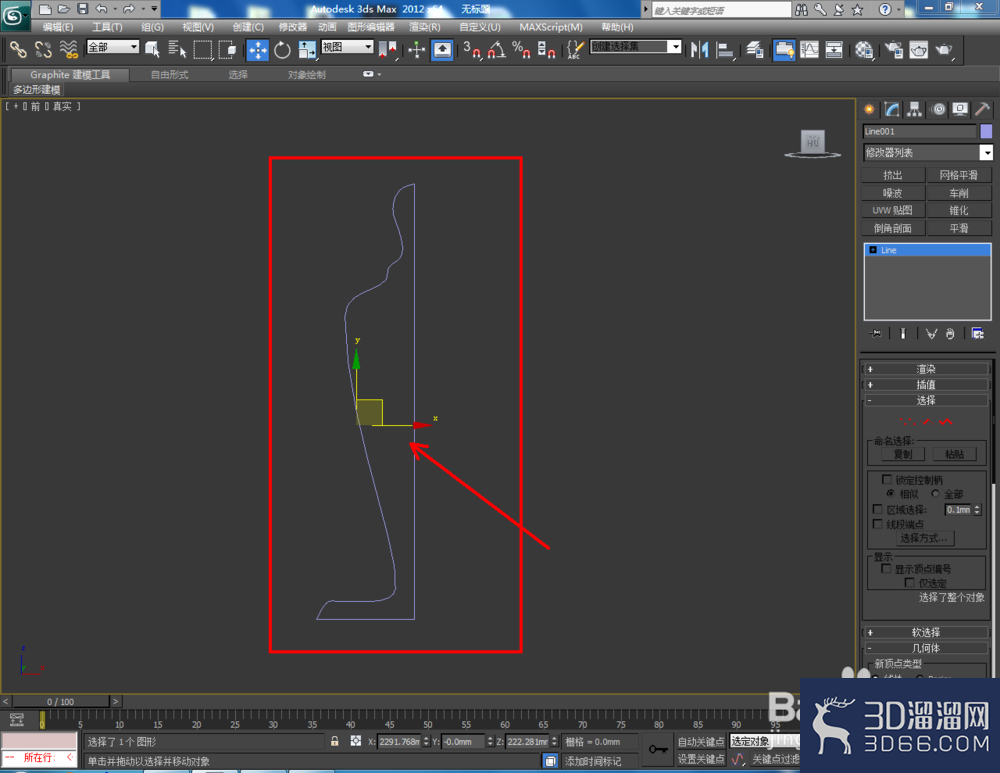Image resolution: width=1000 pixels, height=773 pixels.
Task: Switch to the 自由形式 ribbon tab
Action: tap(170, 75)
